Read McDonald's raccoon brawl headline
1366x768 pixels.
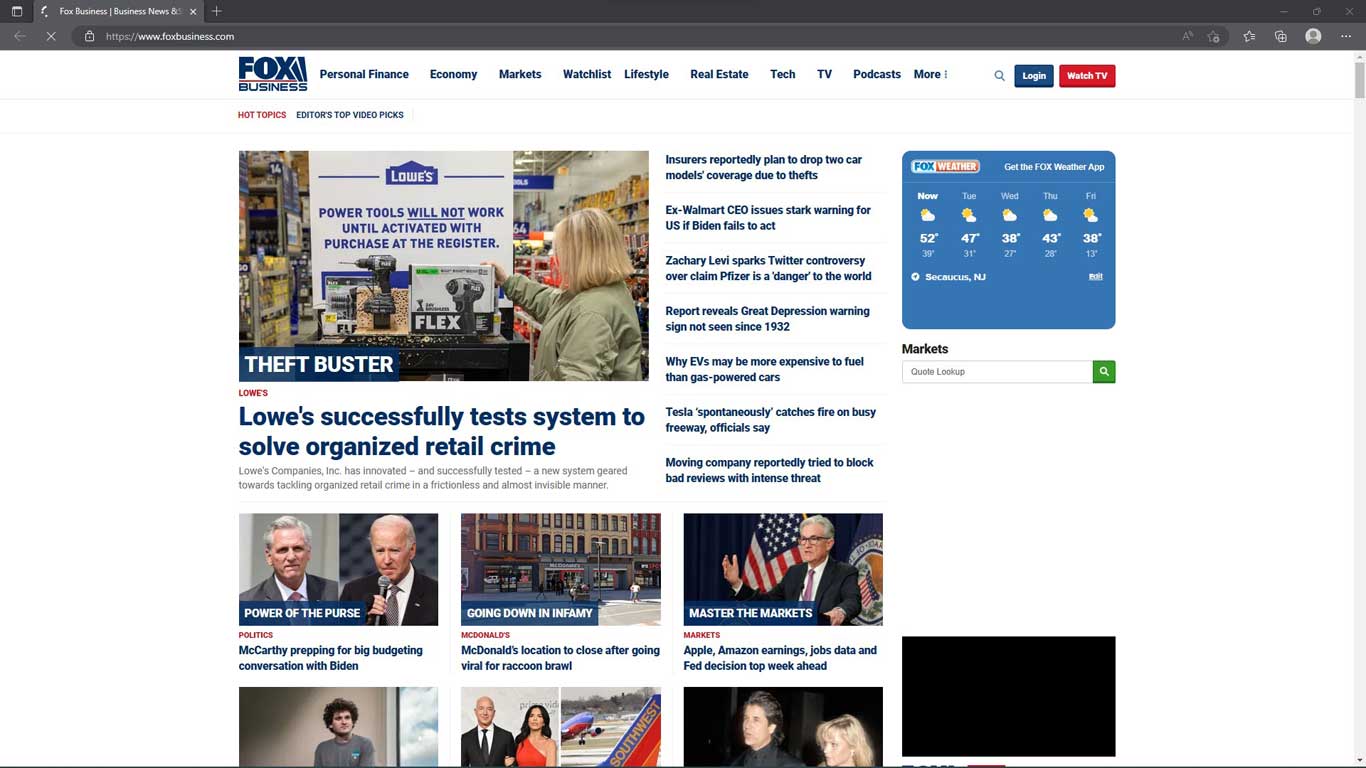click(x=560, y=658)
